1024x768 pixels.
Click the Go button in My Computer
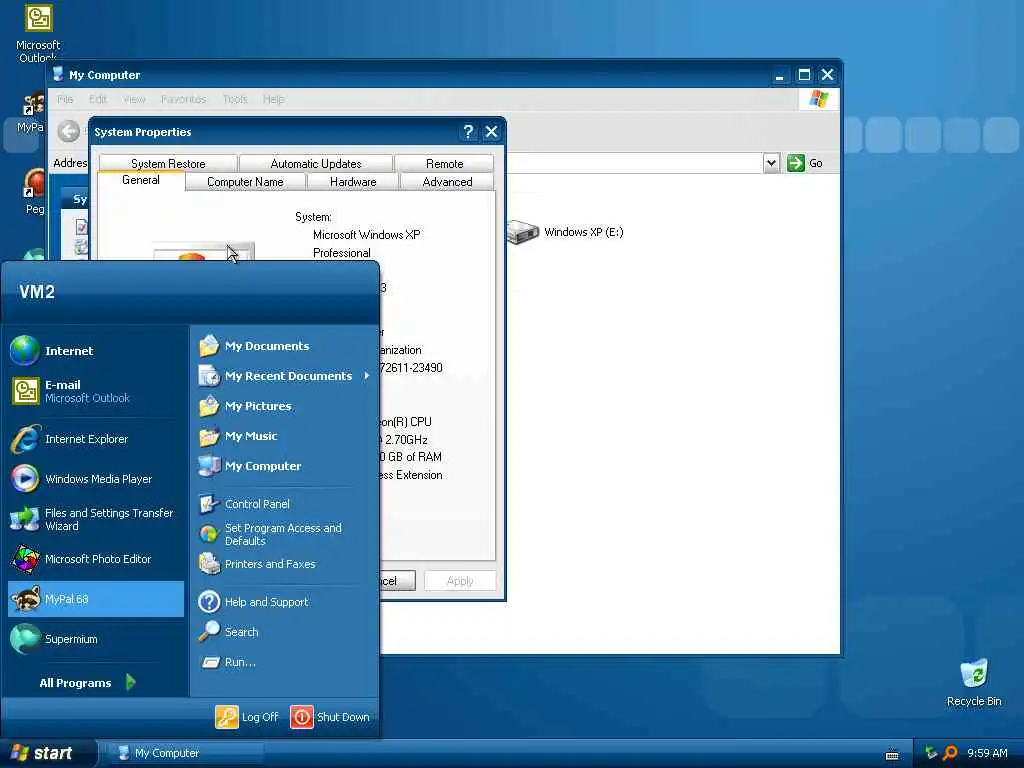tap(805, 163)
